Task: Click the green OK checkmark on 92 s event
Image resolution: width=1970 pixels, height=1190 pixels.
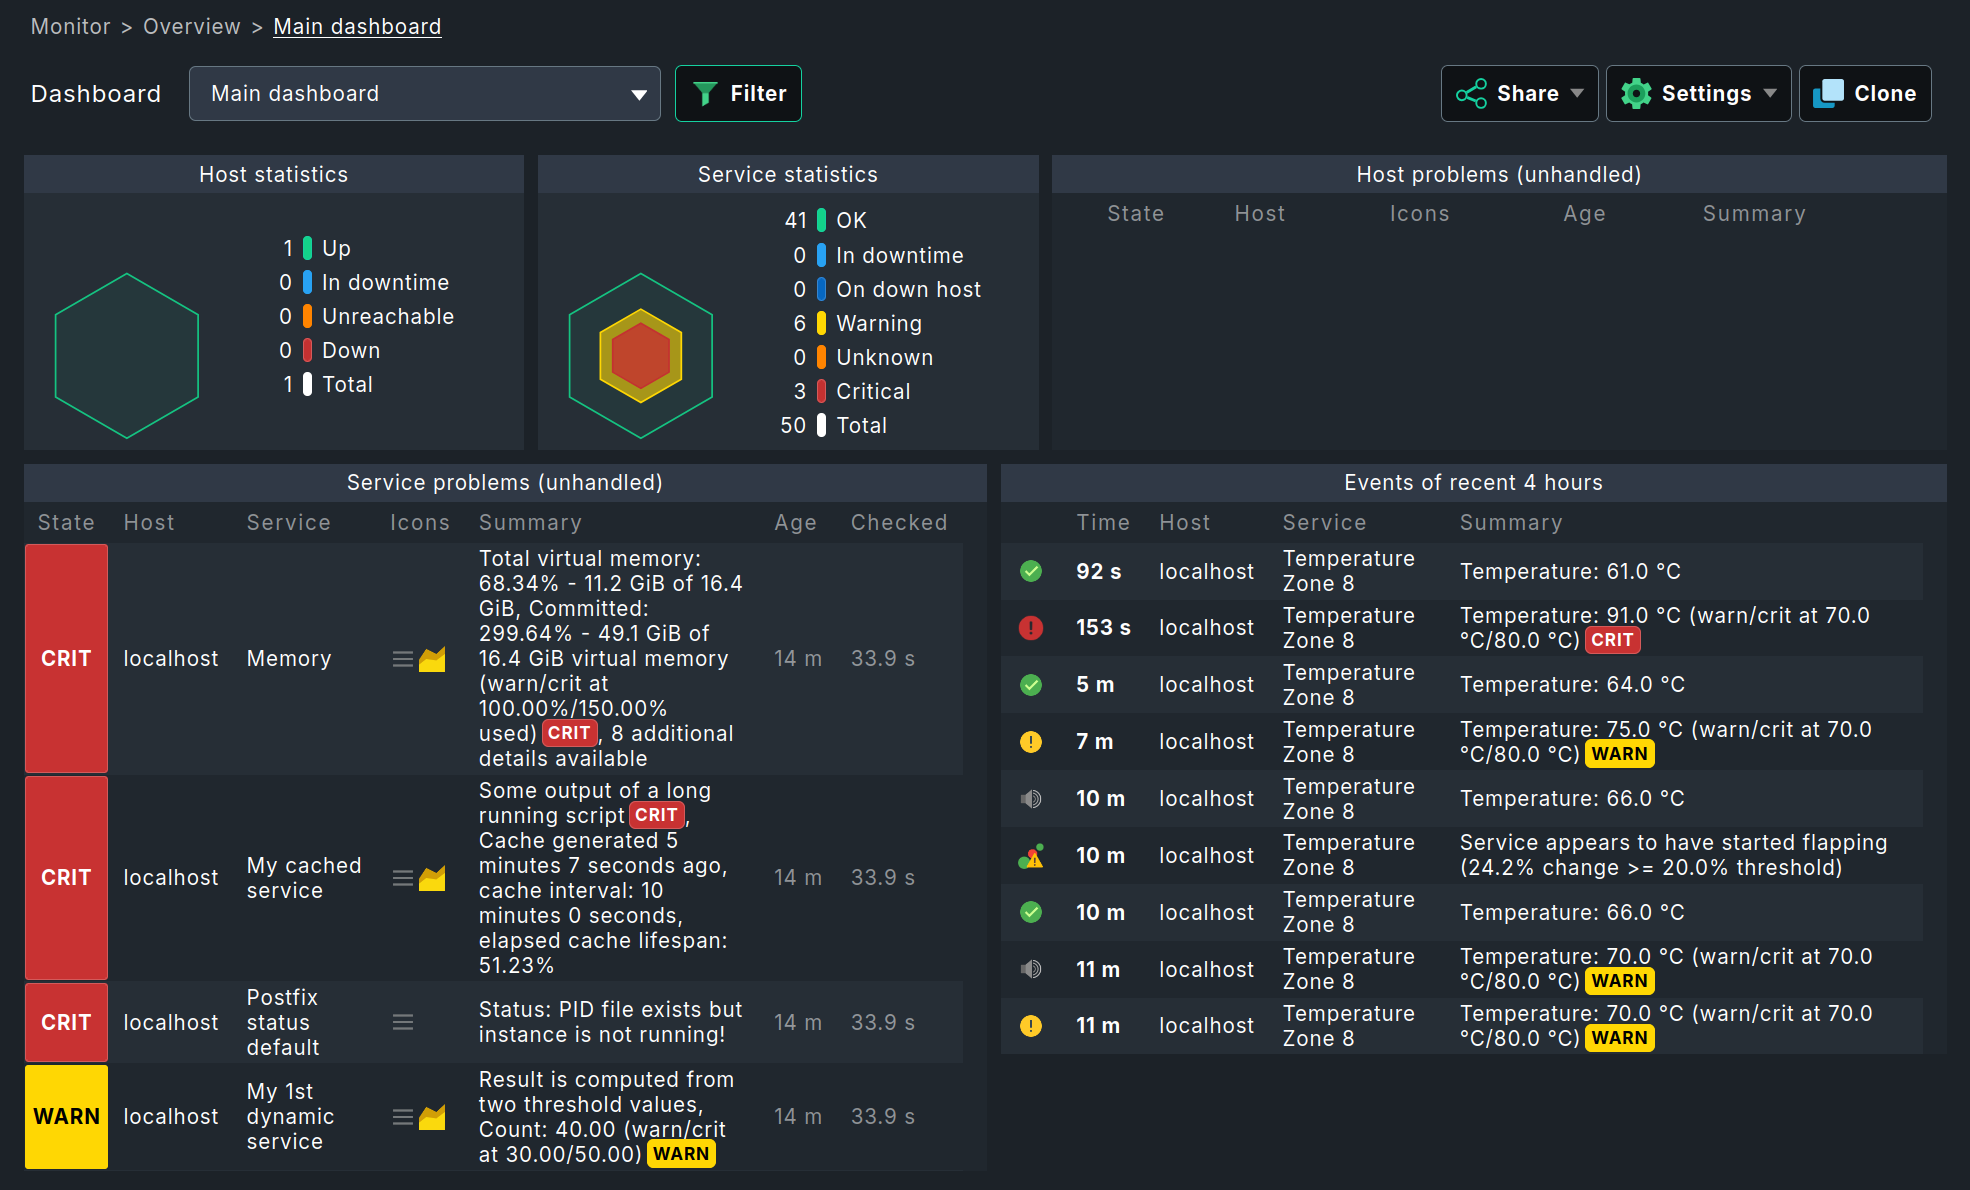Action: pos(1031,571)
